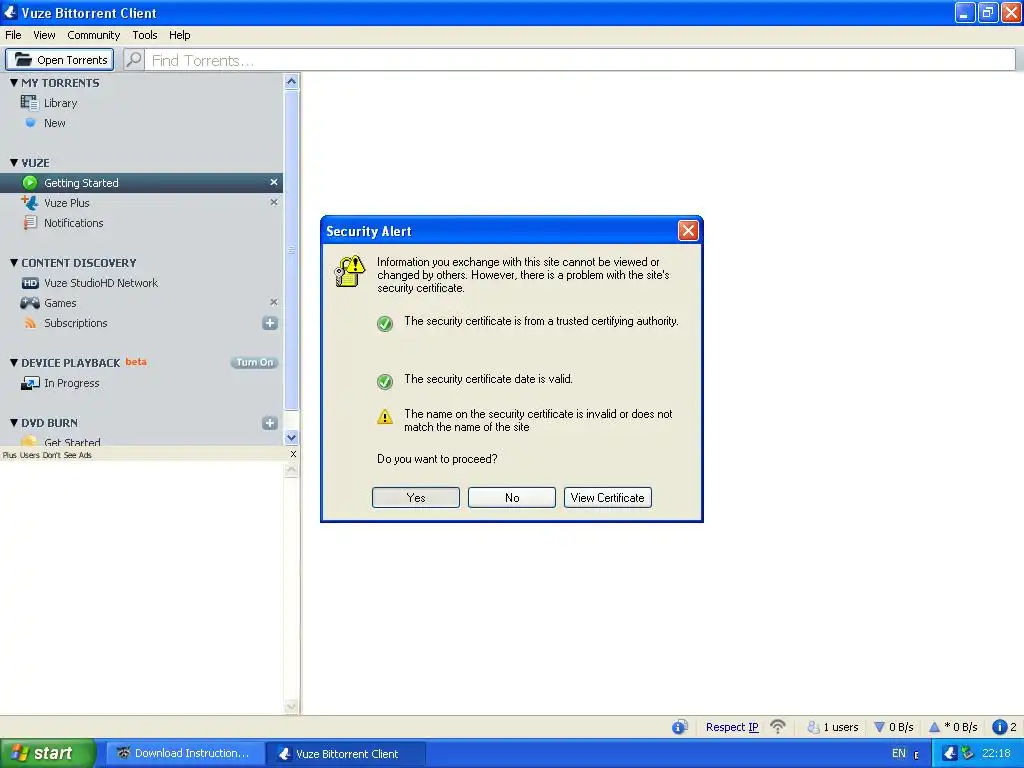The image size is (1024, 768).
Task: Click the status bar share info icon
Action: coord(680,727)
